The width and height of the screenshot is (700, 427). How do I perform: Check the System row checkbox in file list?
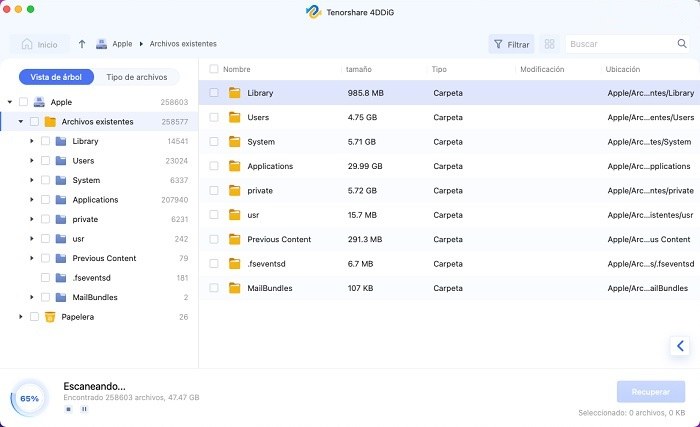pos(214,142)
